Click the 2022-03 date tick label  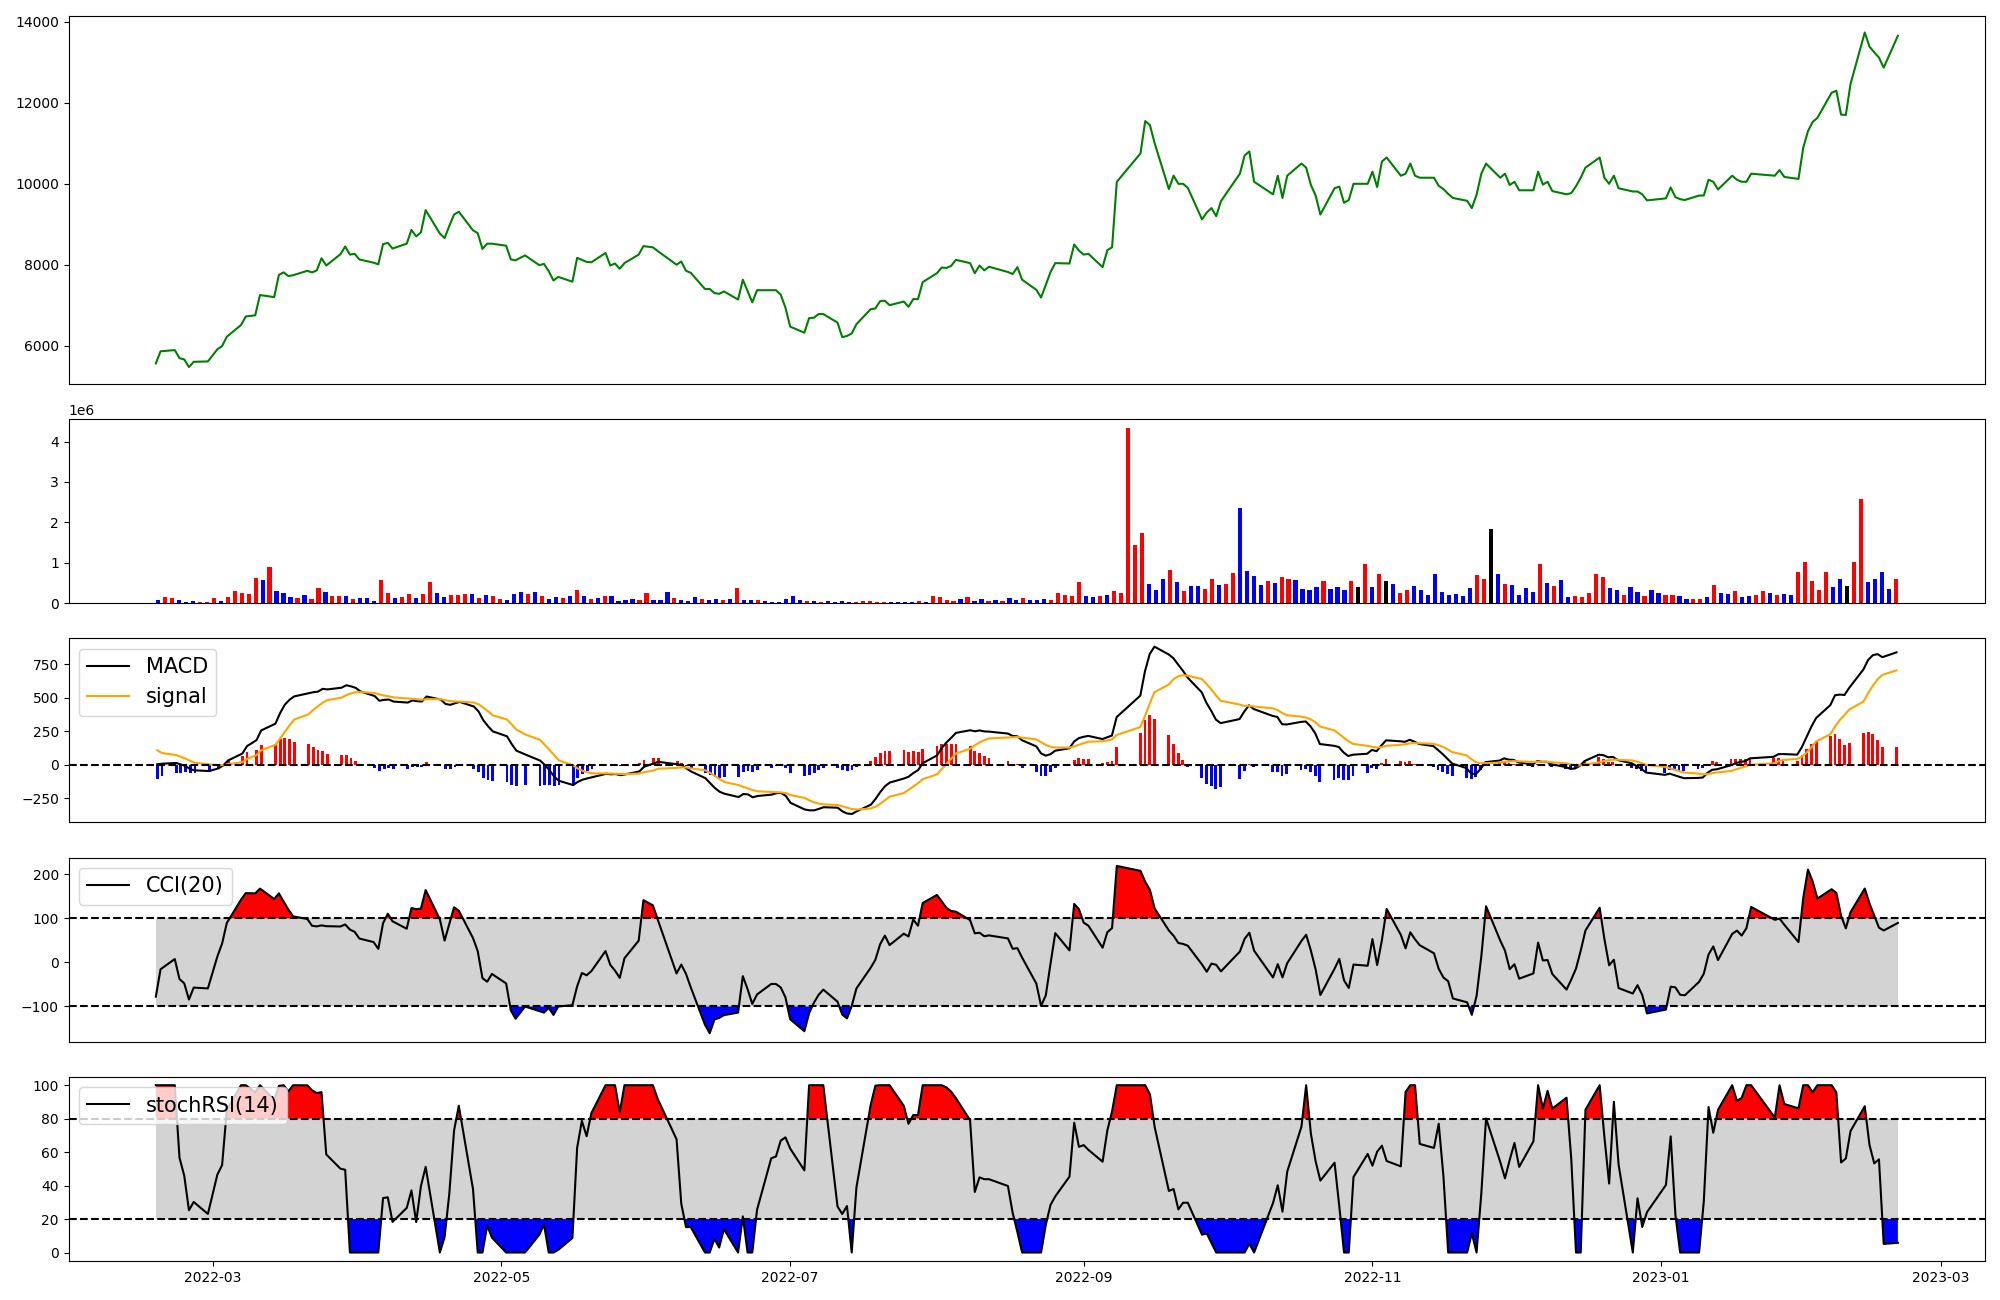click(213, 1277)
